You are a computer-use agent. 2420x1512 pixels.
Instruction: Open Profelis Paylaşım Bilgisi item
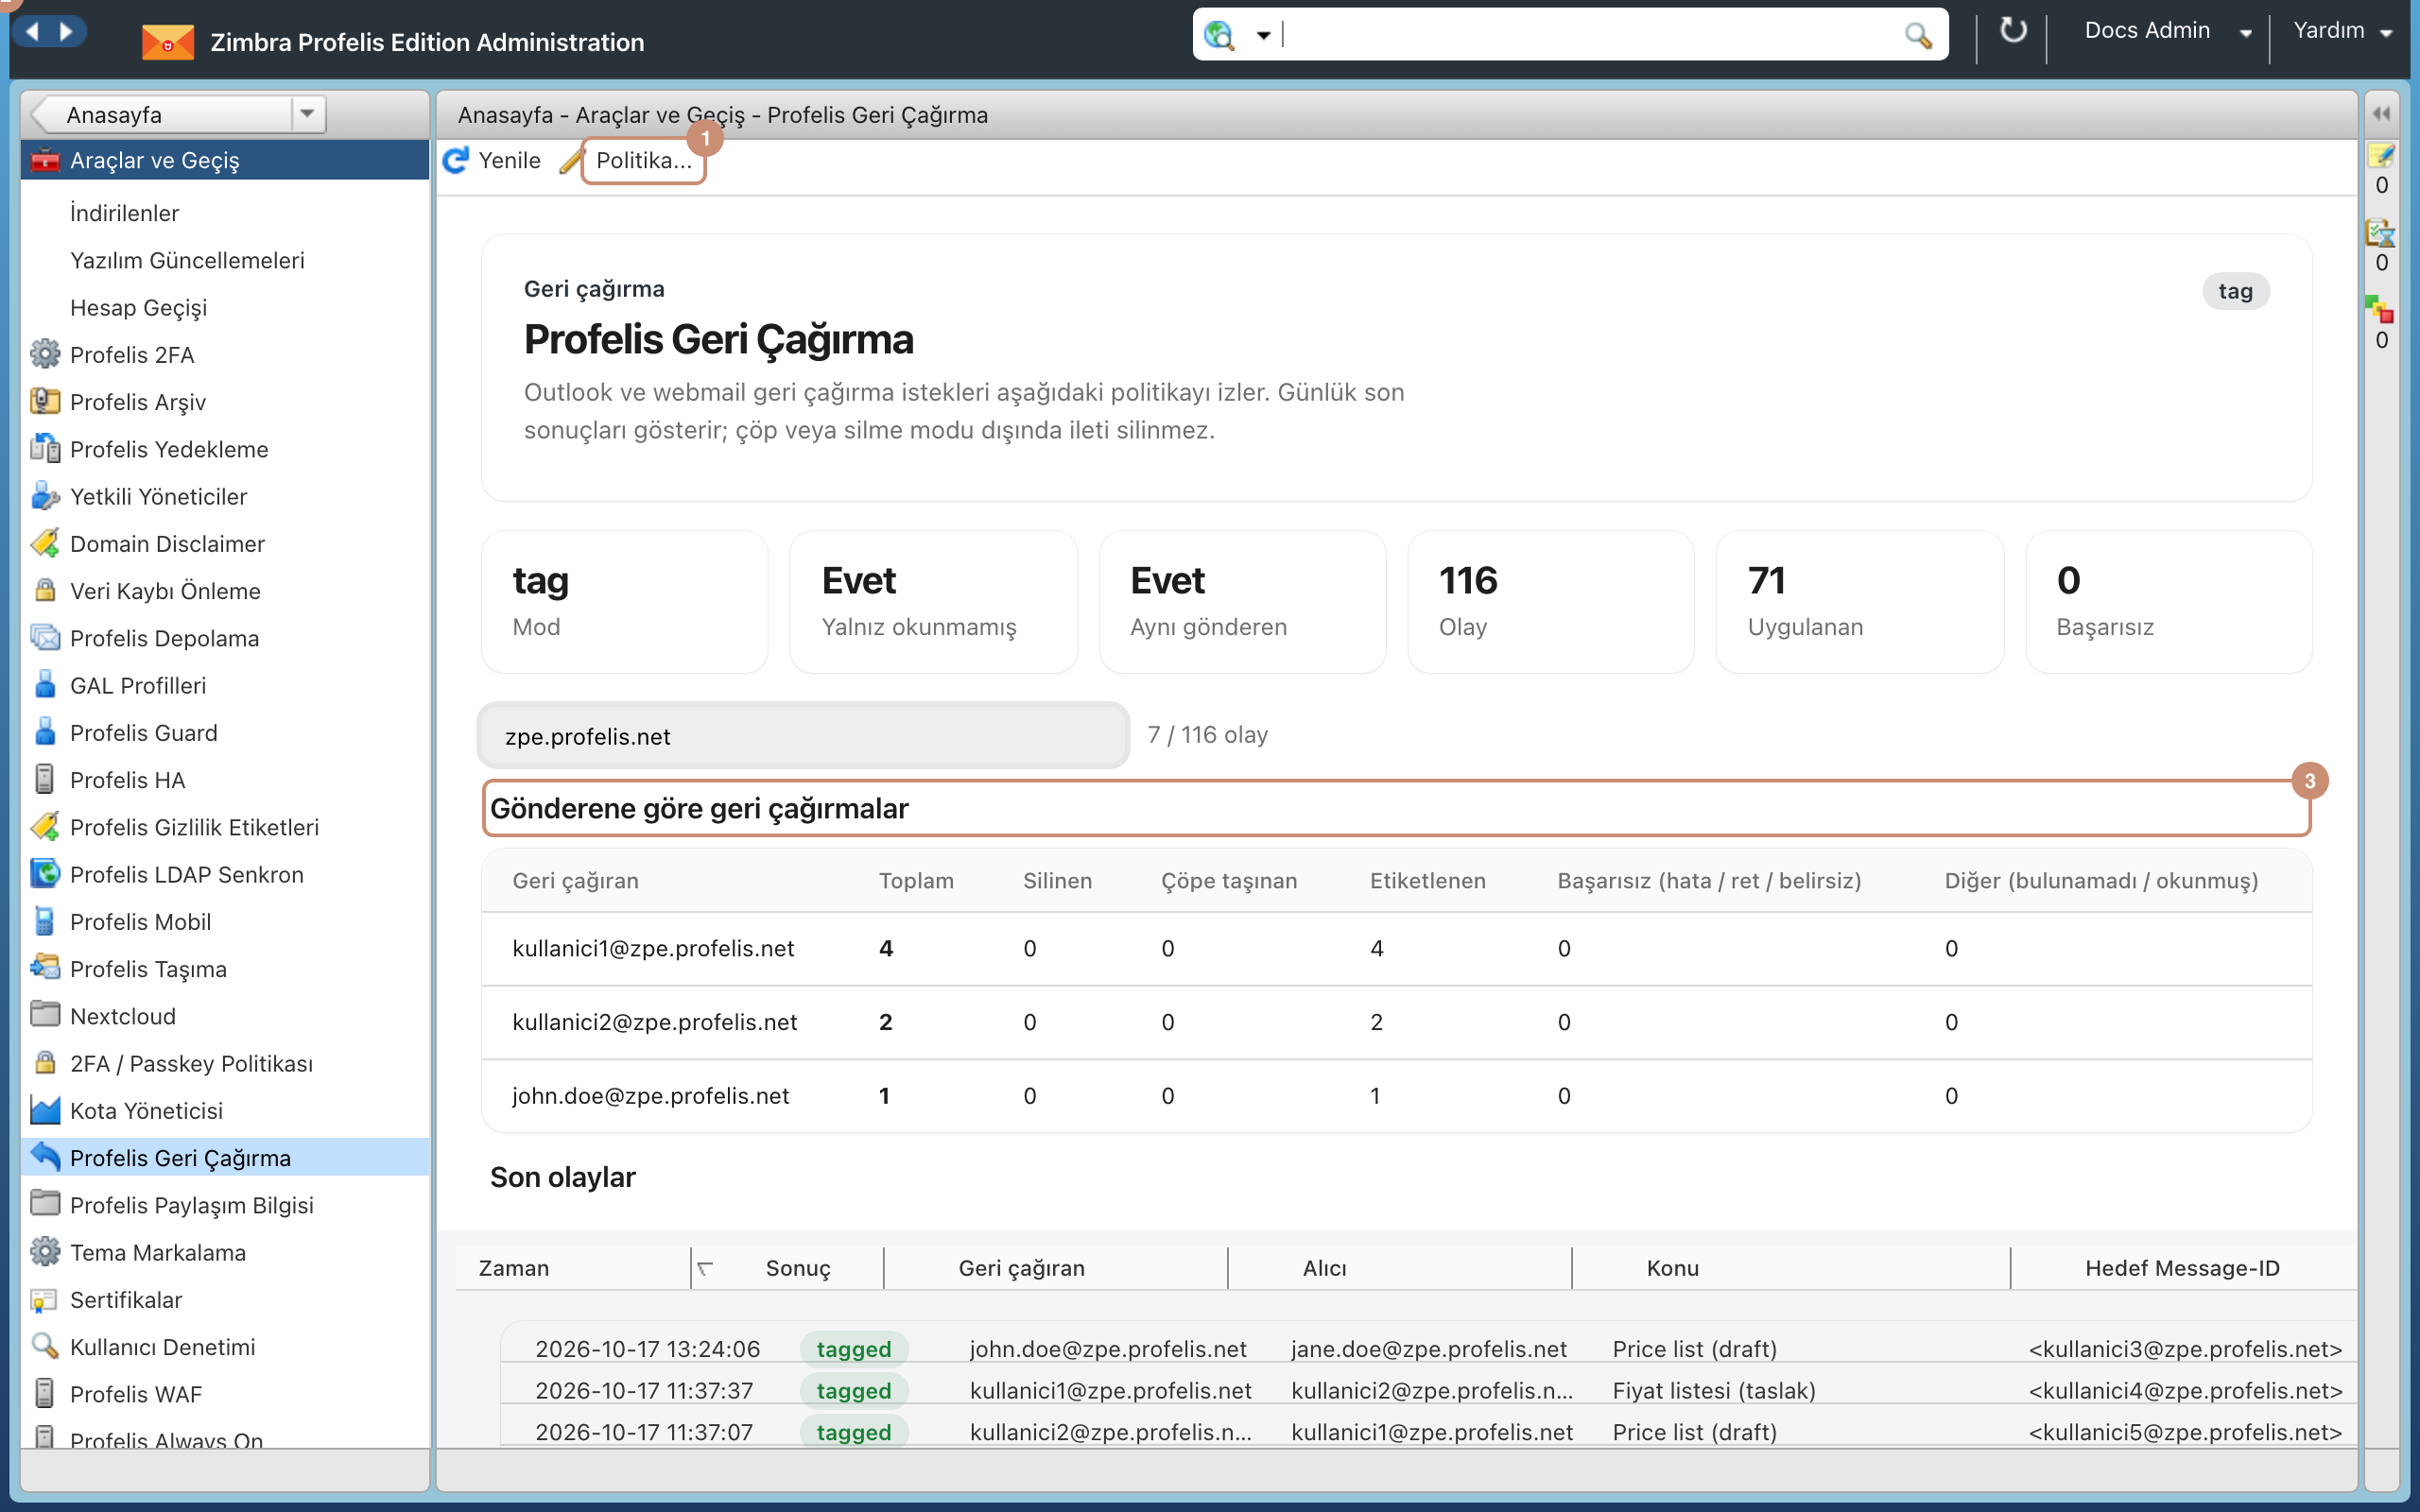(191, 1205)
